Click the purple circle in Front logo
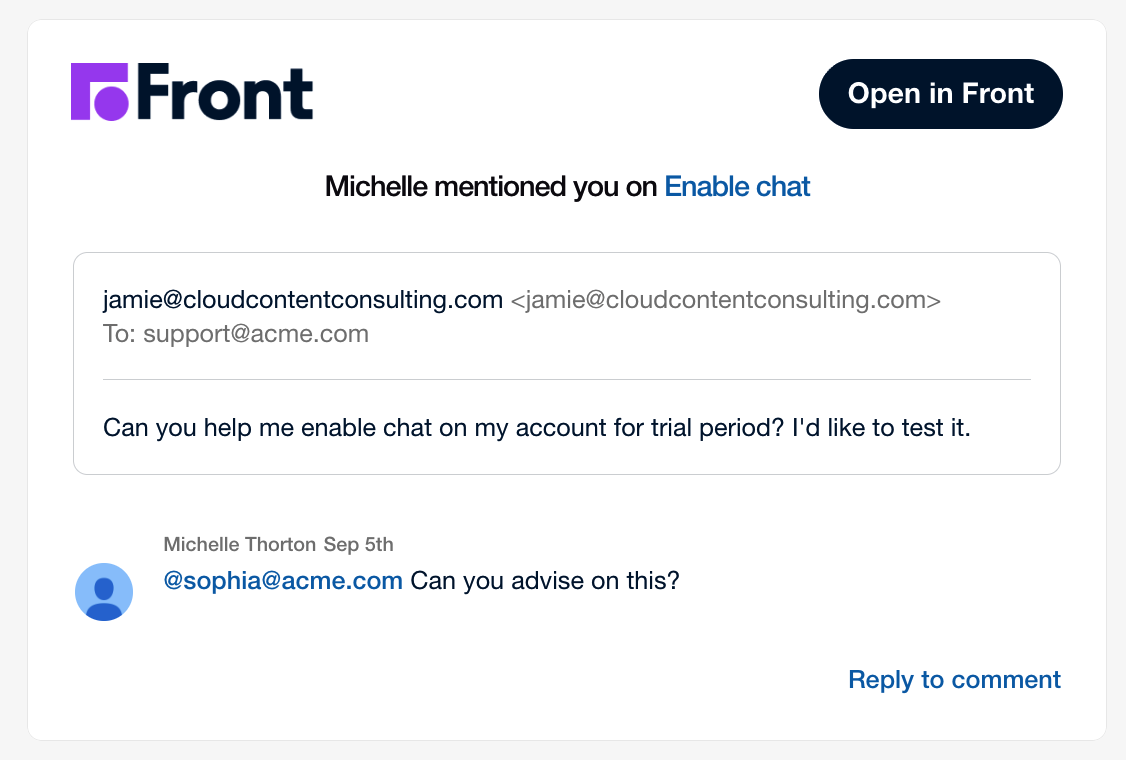1126x760 pixels. (111, 103)
